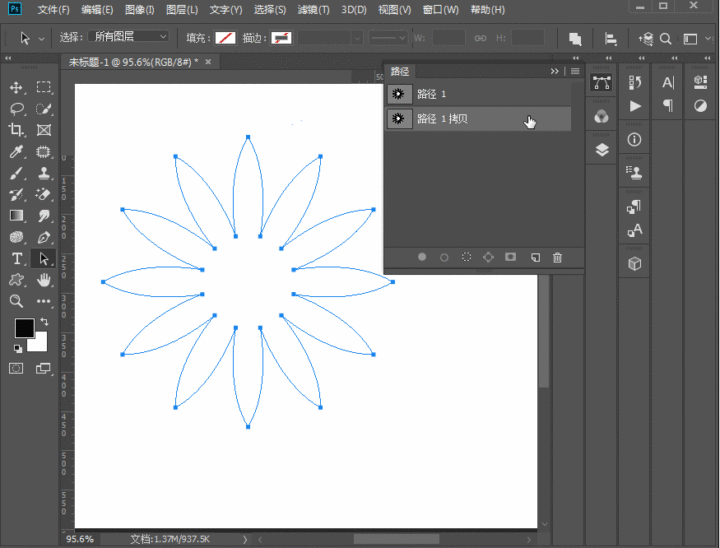Select the Sponge tool

(x=17, y=237)
